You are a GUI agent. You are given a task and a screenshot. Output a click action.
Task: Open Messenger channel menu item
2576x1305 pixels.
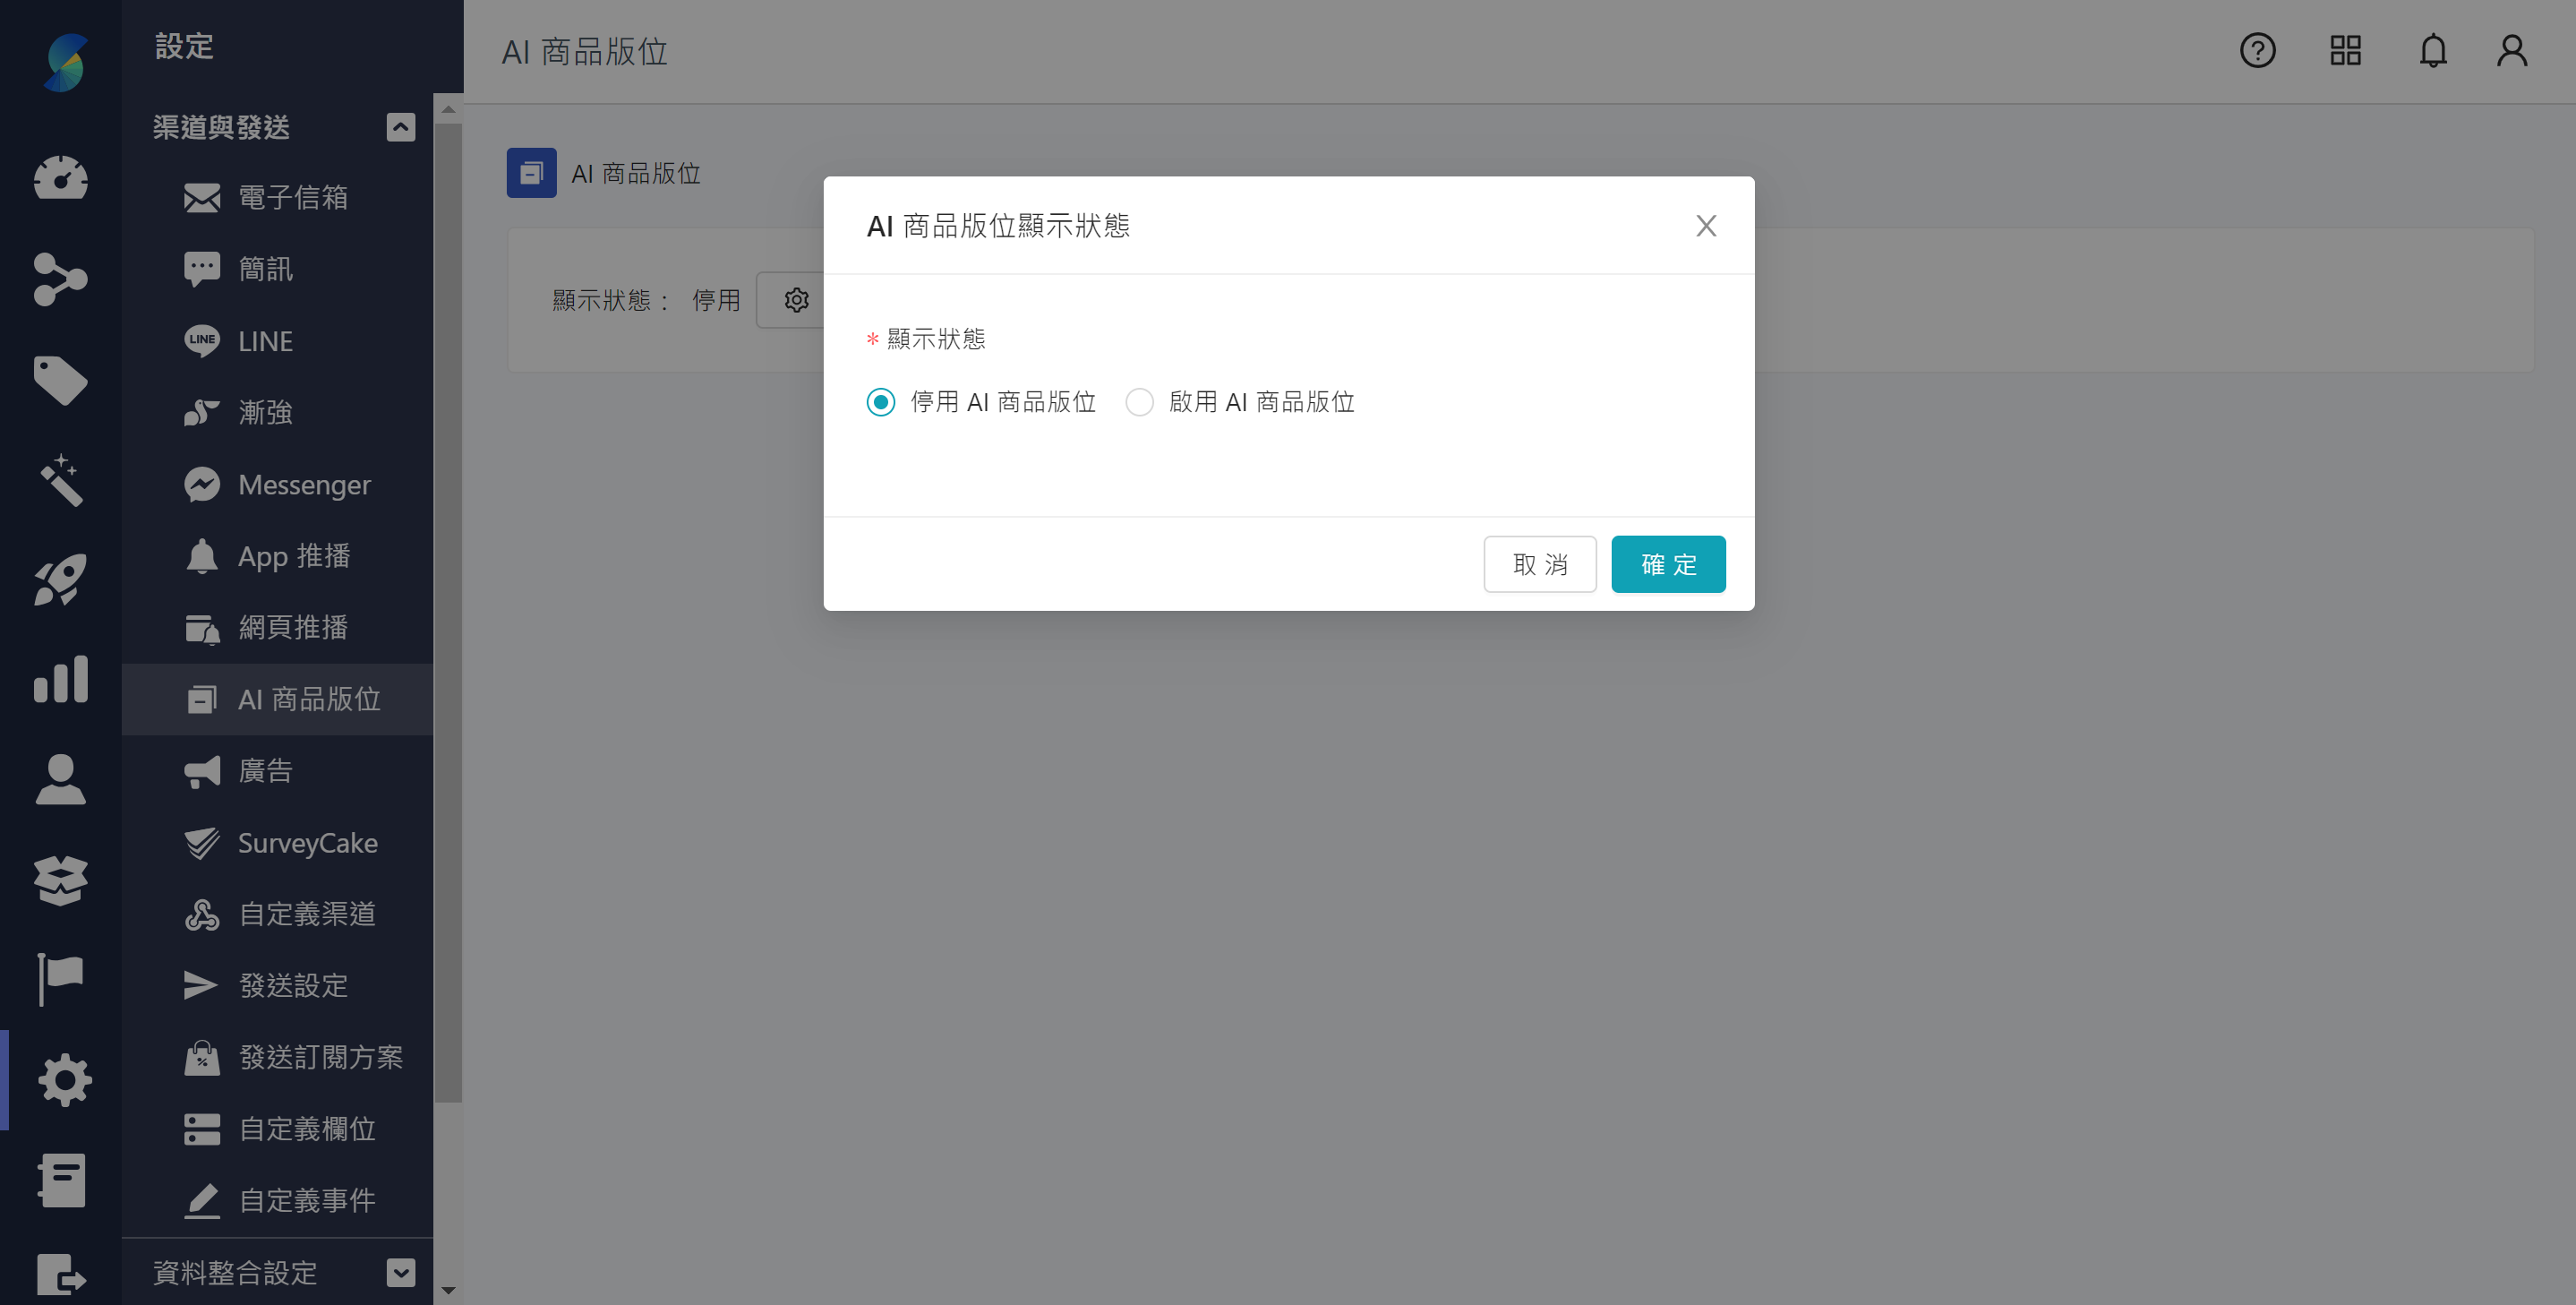[278, 484]
